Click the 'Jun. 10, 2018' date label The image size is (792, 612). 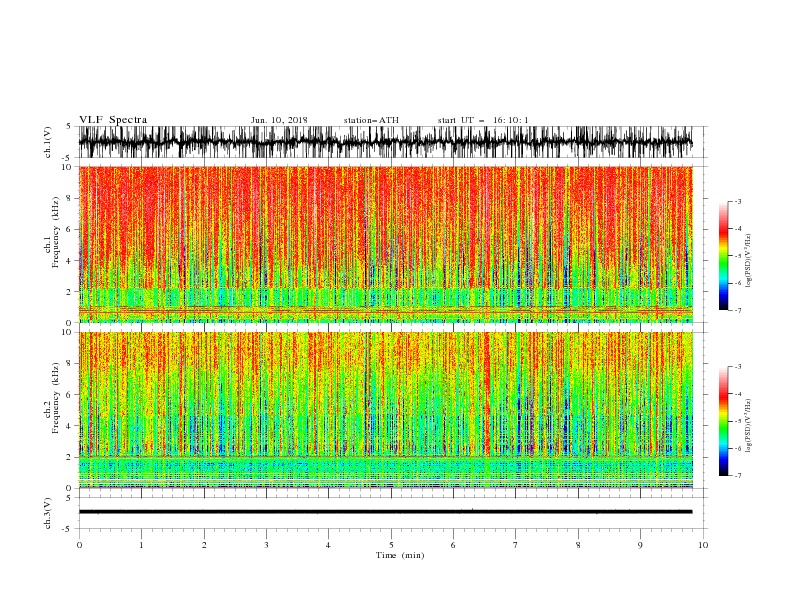tap(279, 120)
